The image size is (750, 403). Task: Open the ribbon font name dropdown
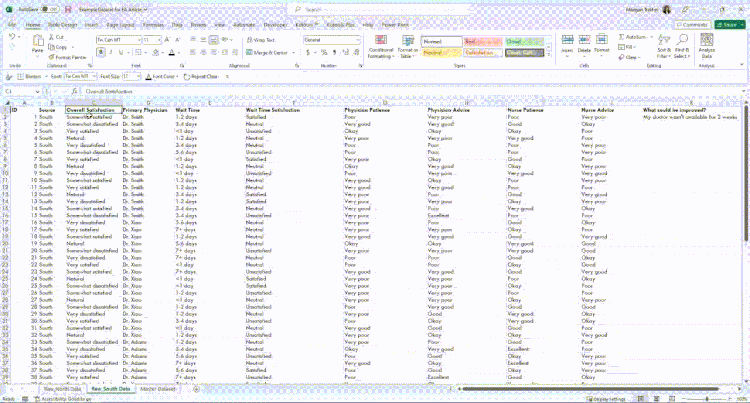coord(139,40)
